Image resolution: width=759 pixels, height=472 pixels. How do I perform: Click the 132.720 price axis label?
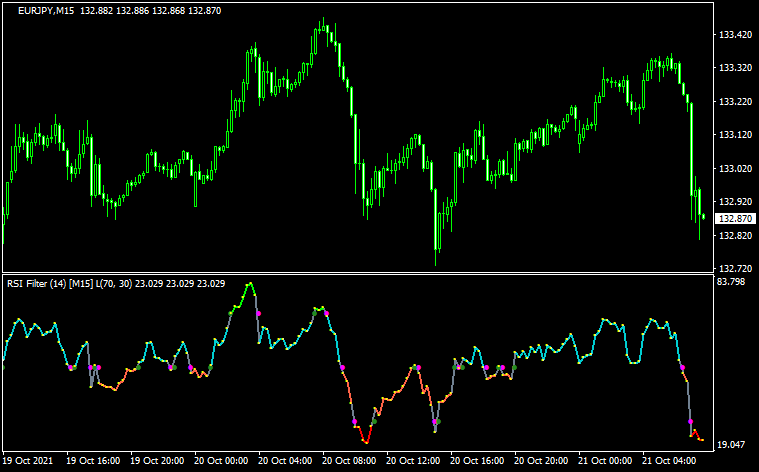pos(735,268)
